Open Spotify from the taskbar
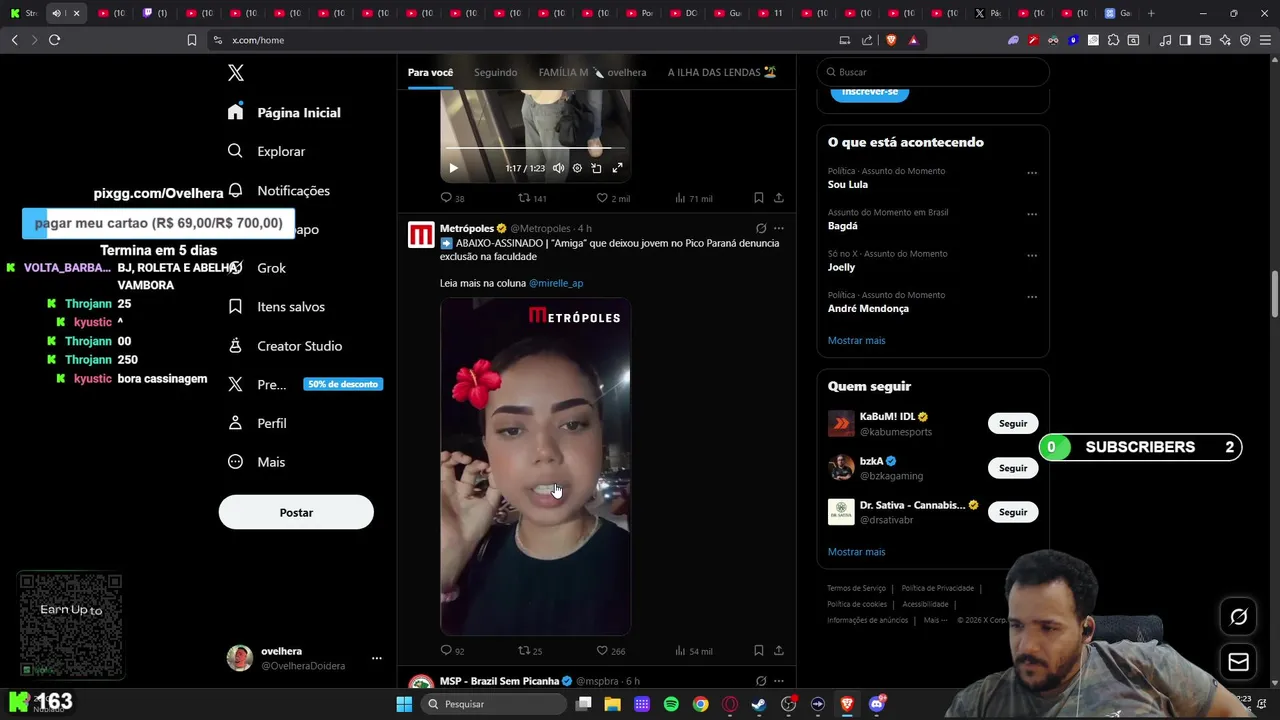 [x=671, y=704]
